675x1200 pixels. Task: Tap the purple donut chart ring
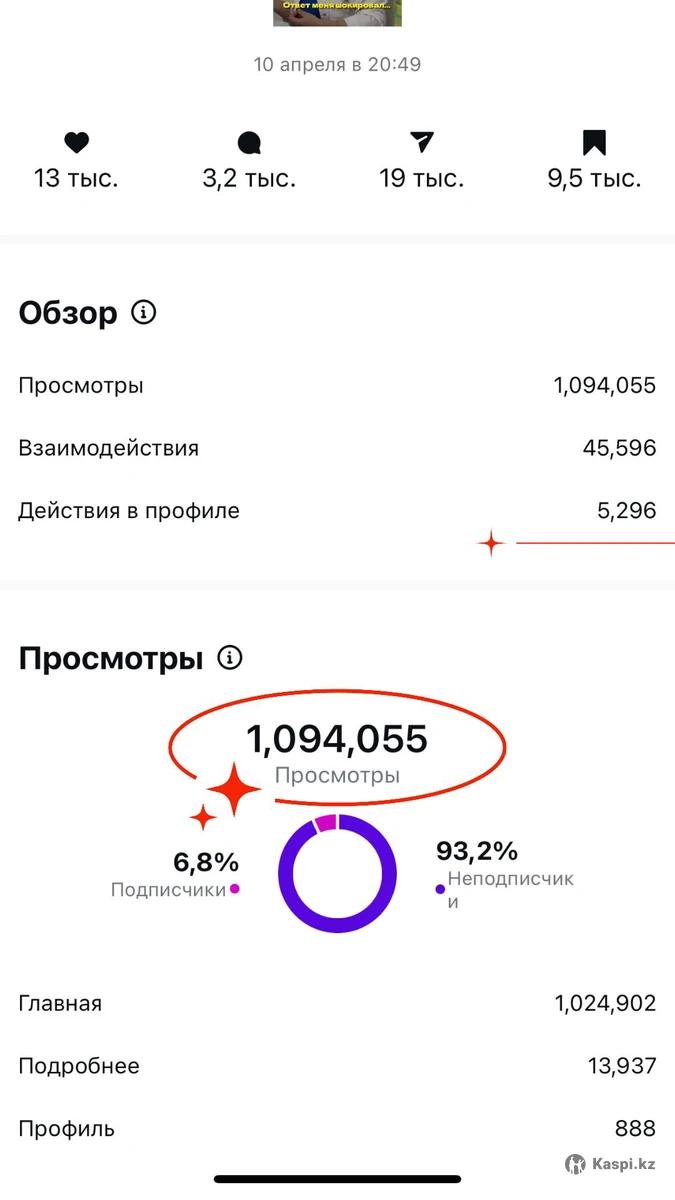pos(337,873)
